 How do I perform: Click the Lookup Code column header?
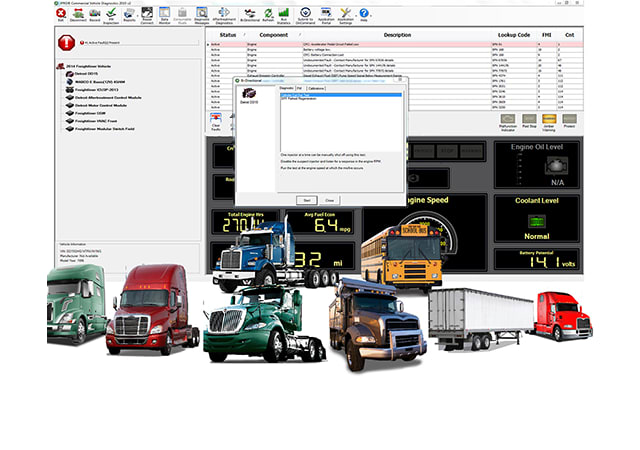514,35
